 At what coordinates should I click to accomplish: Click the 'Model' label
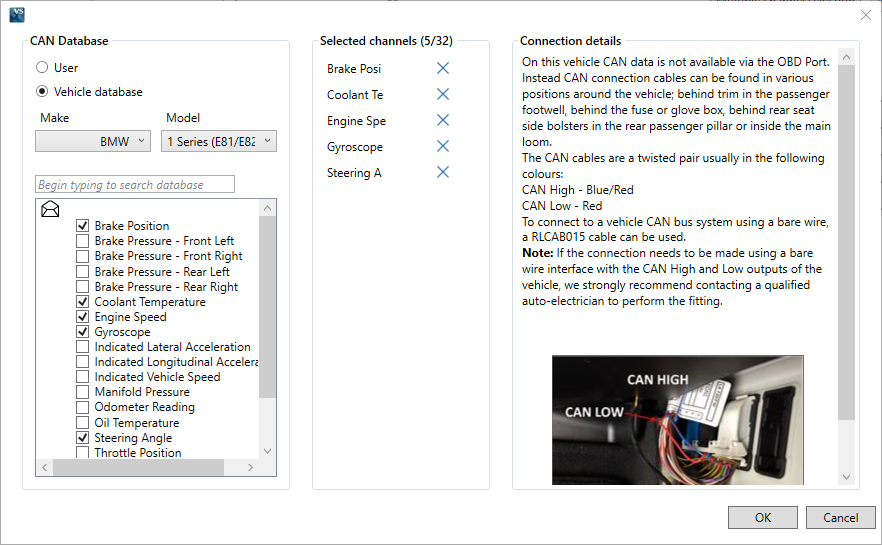[183, 118]
